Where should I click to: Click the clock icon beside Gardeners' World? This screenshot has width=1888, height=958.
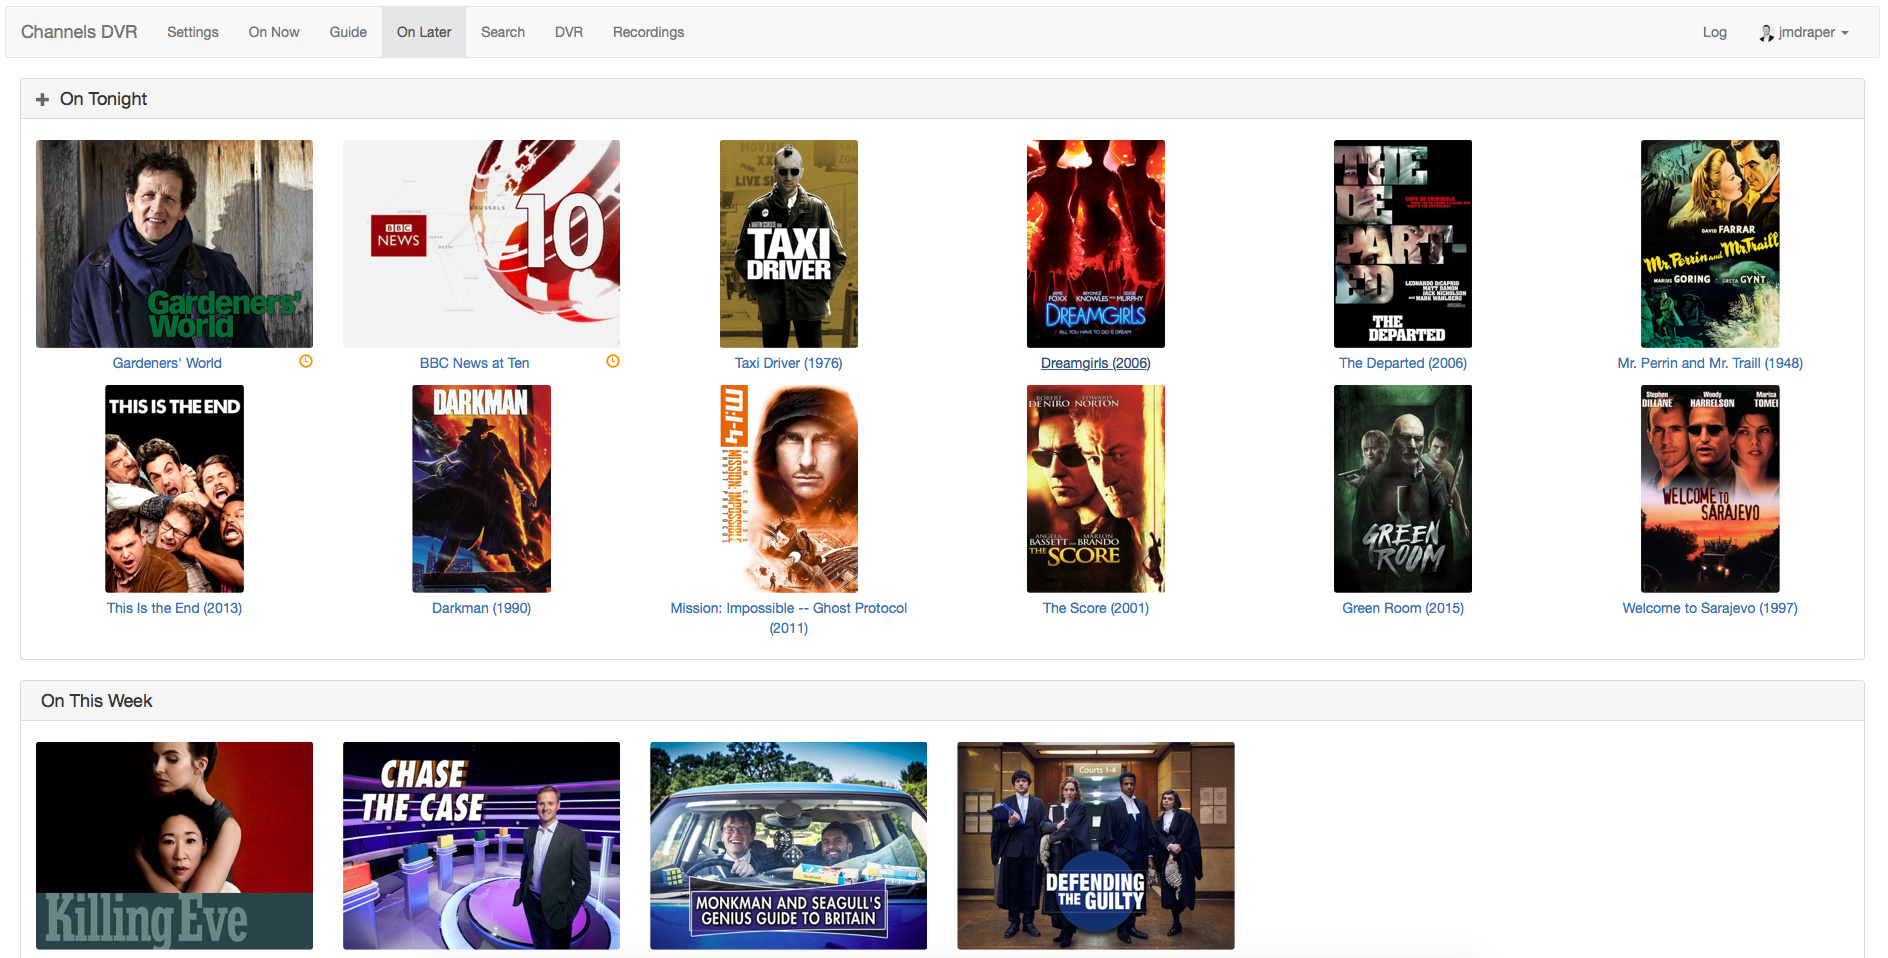(306, 361)
